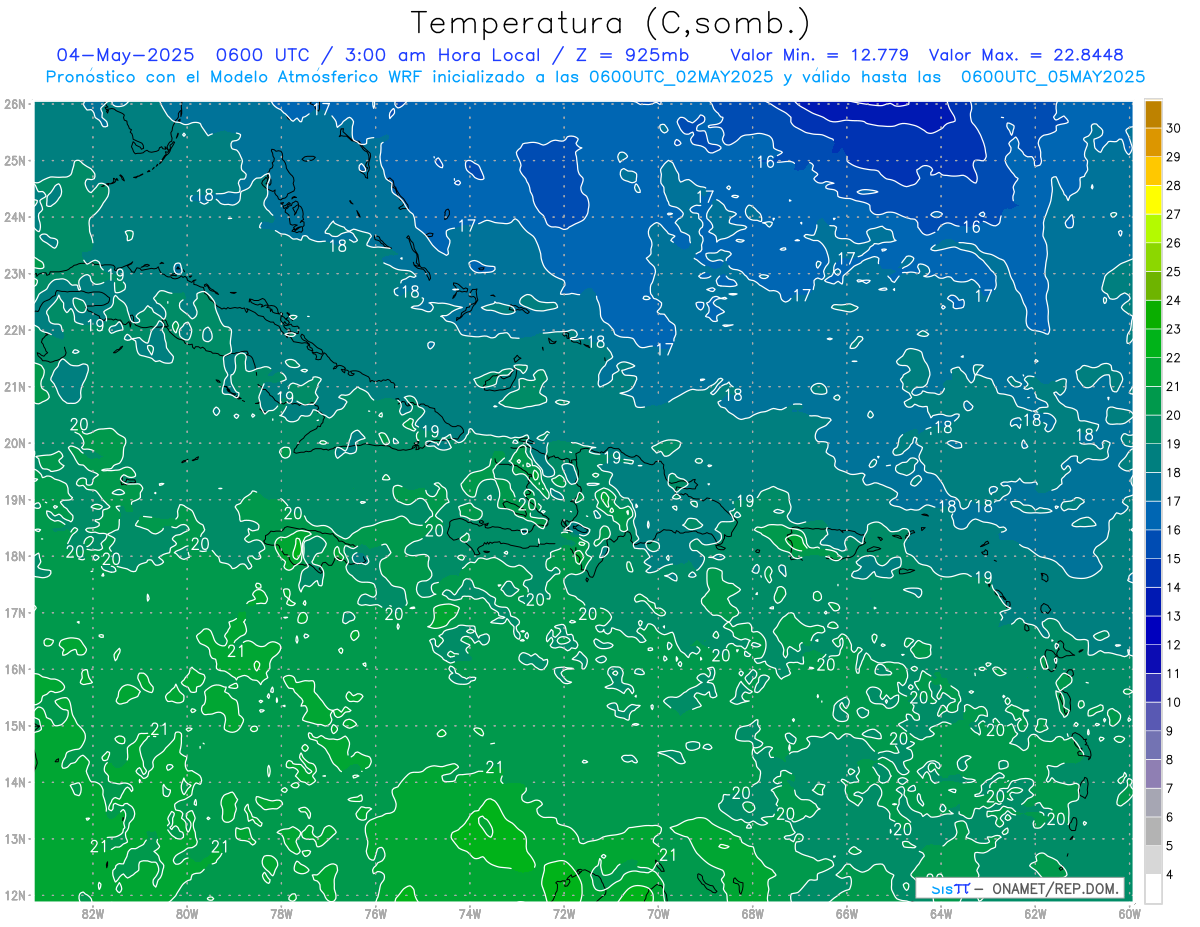
Task: Click the 12N latitude axis label
Action: 14,895
